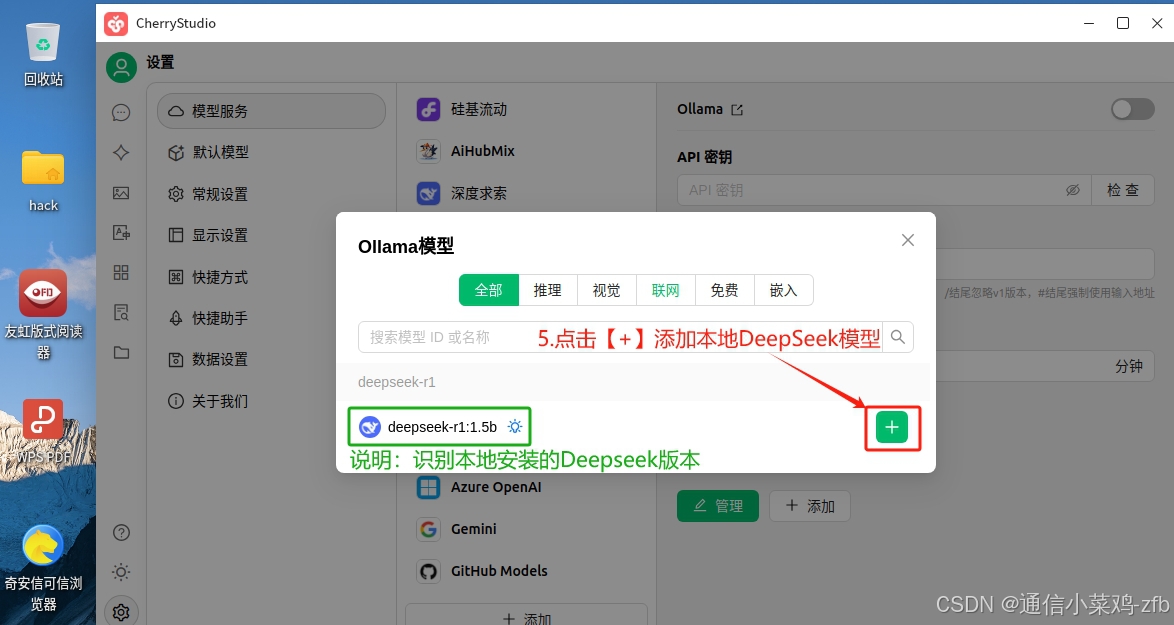Toggle API key visibility eye icon
Image resolution: width=1174 pixels, height=625 pixels.
click(x=1073, y=190)
